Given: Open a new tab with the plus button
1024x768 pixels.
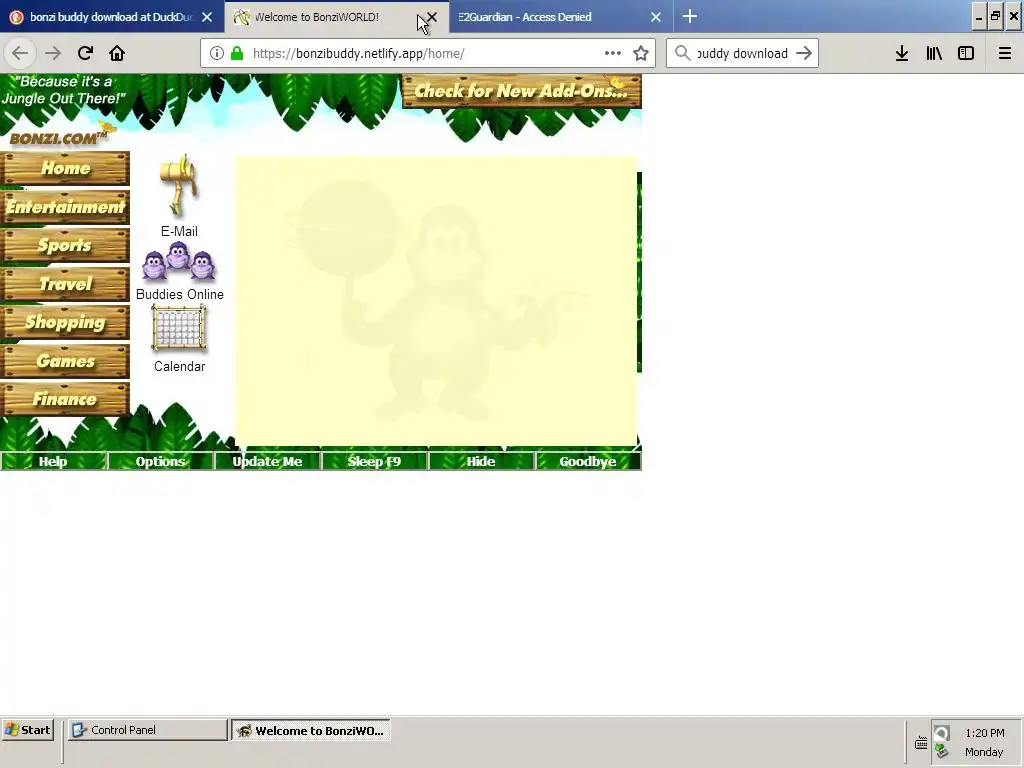Looking at the screenshot, I should 690,16.
